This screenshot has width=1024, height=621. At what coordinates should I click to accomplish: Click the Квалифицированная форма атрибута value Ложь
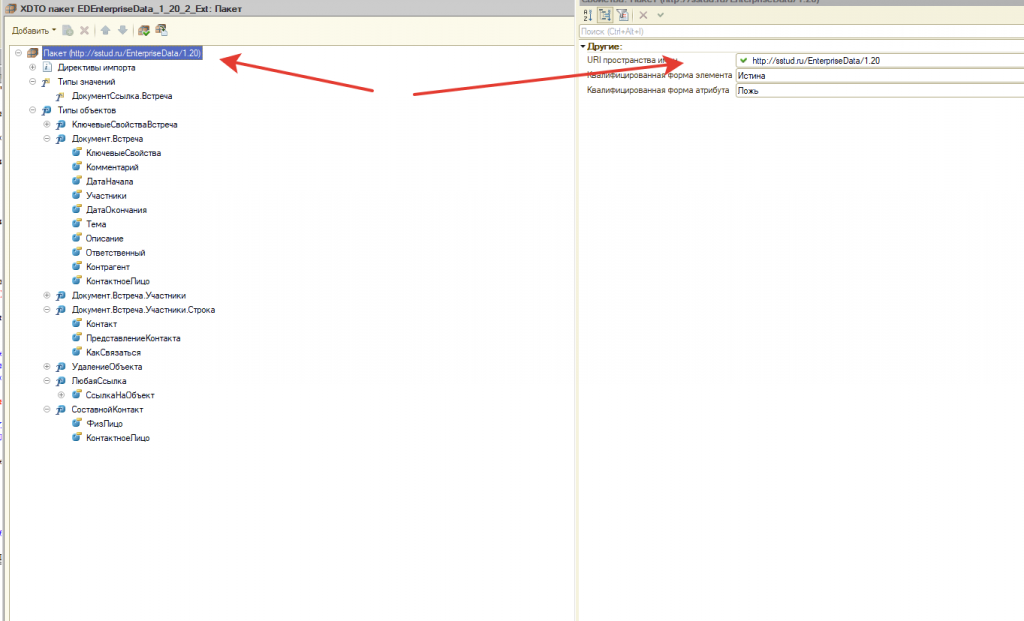tap(880, 91)
